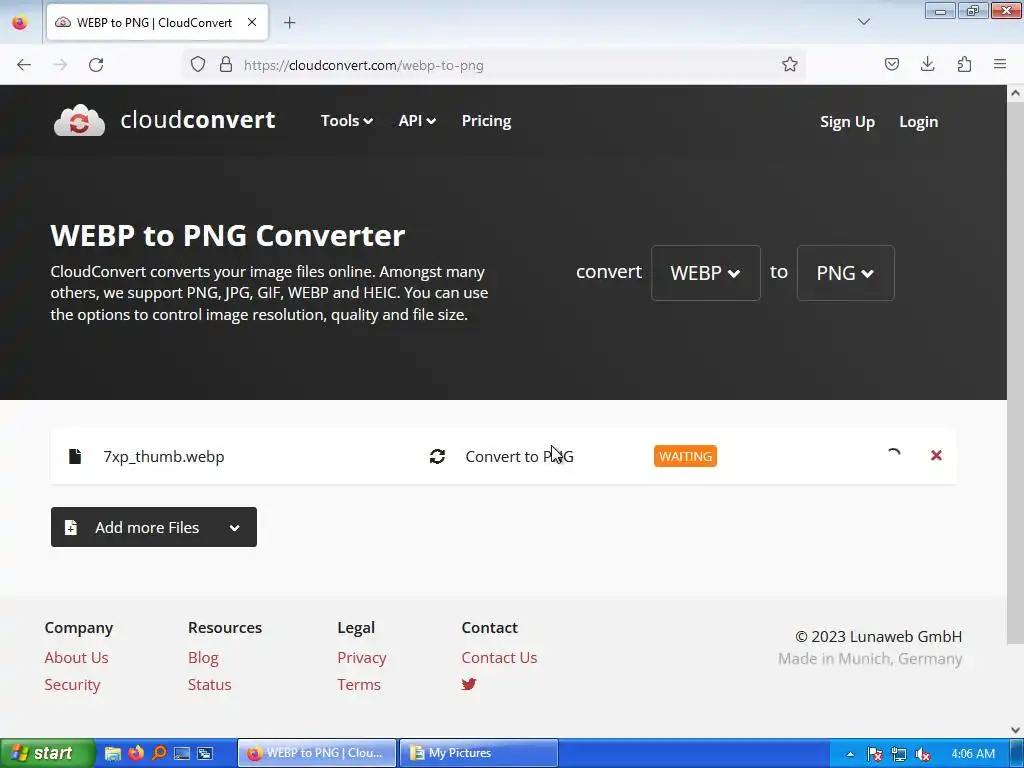The image size is (1024, 768).
Task: Open the About Us link
Action: (76, 658)
